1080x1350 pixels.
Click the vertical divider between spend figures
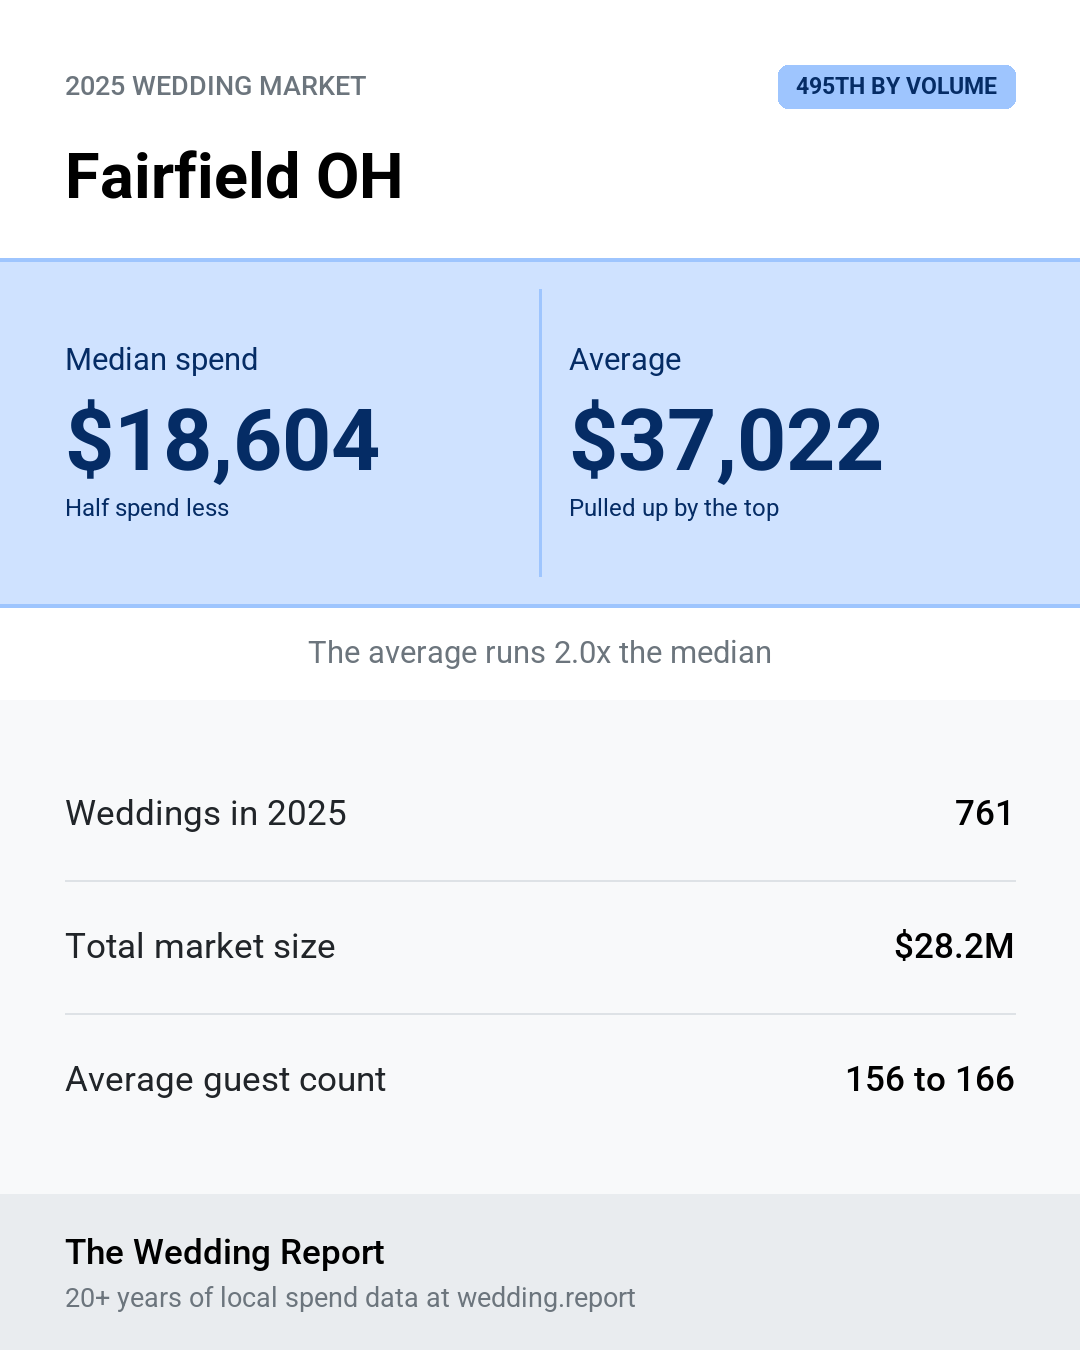[x=540, y=433]
